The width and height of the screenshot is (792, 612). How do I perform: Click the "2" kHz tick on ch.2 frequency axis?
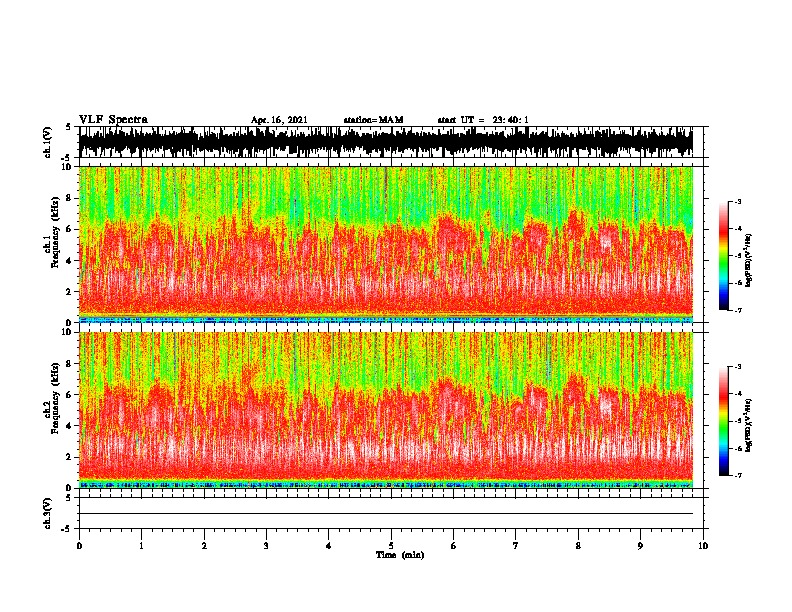click(x=69, y=457)
